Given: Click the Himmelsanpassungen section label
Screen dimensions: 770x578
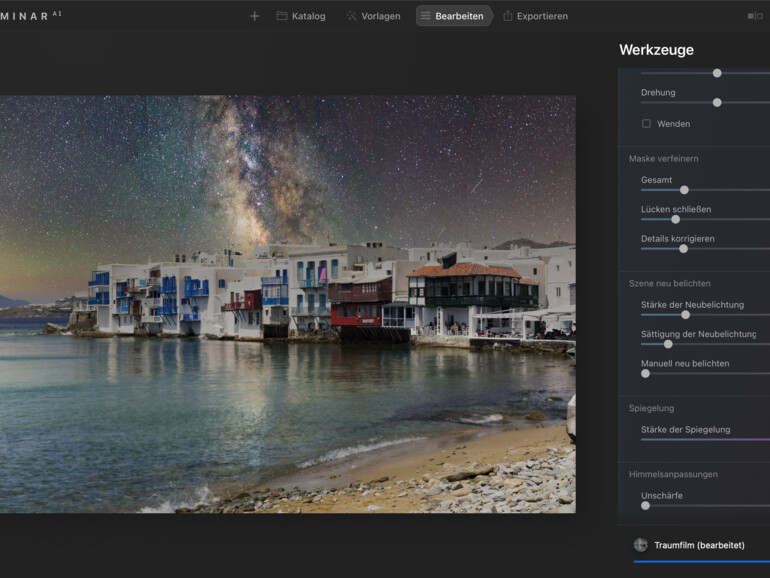Looking at the screenshot, I should [673, 474].
